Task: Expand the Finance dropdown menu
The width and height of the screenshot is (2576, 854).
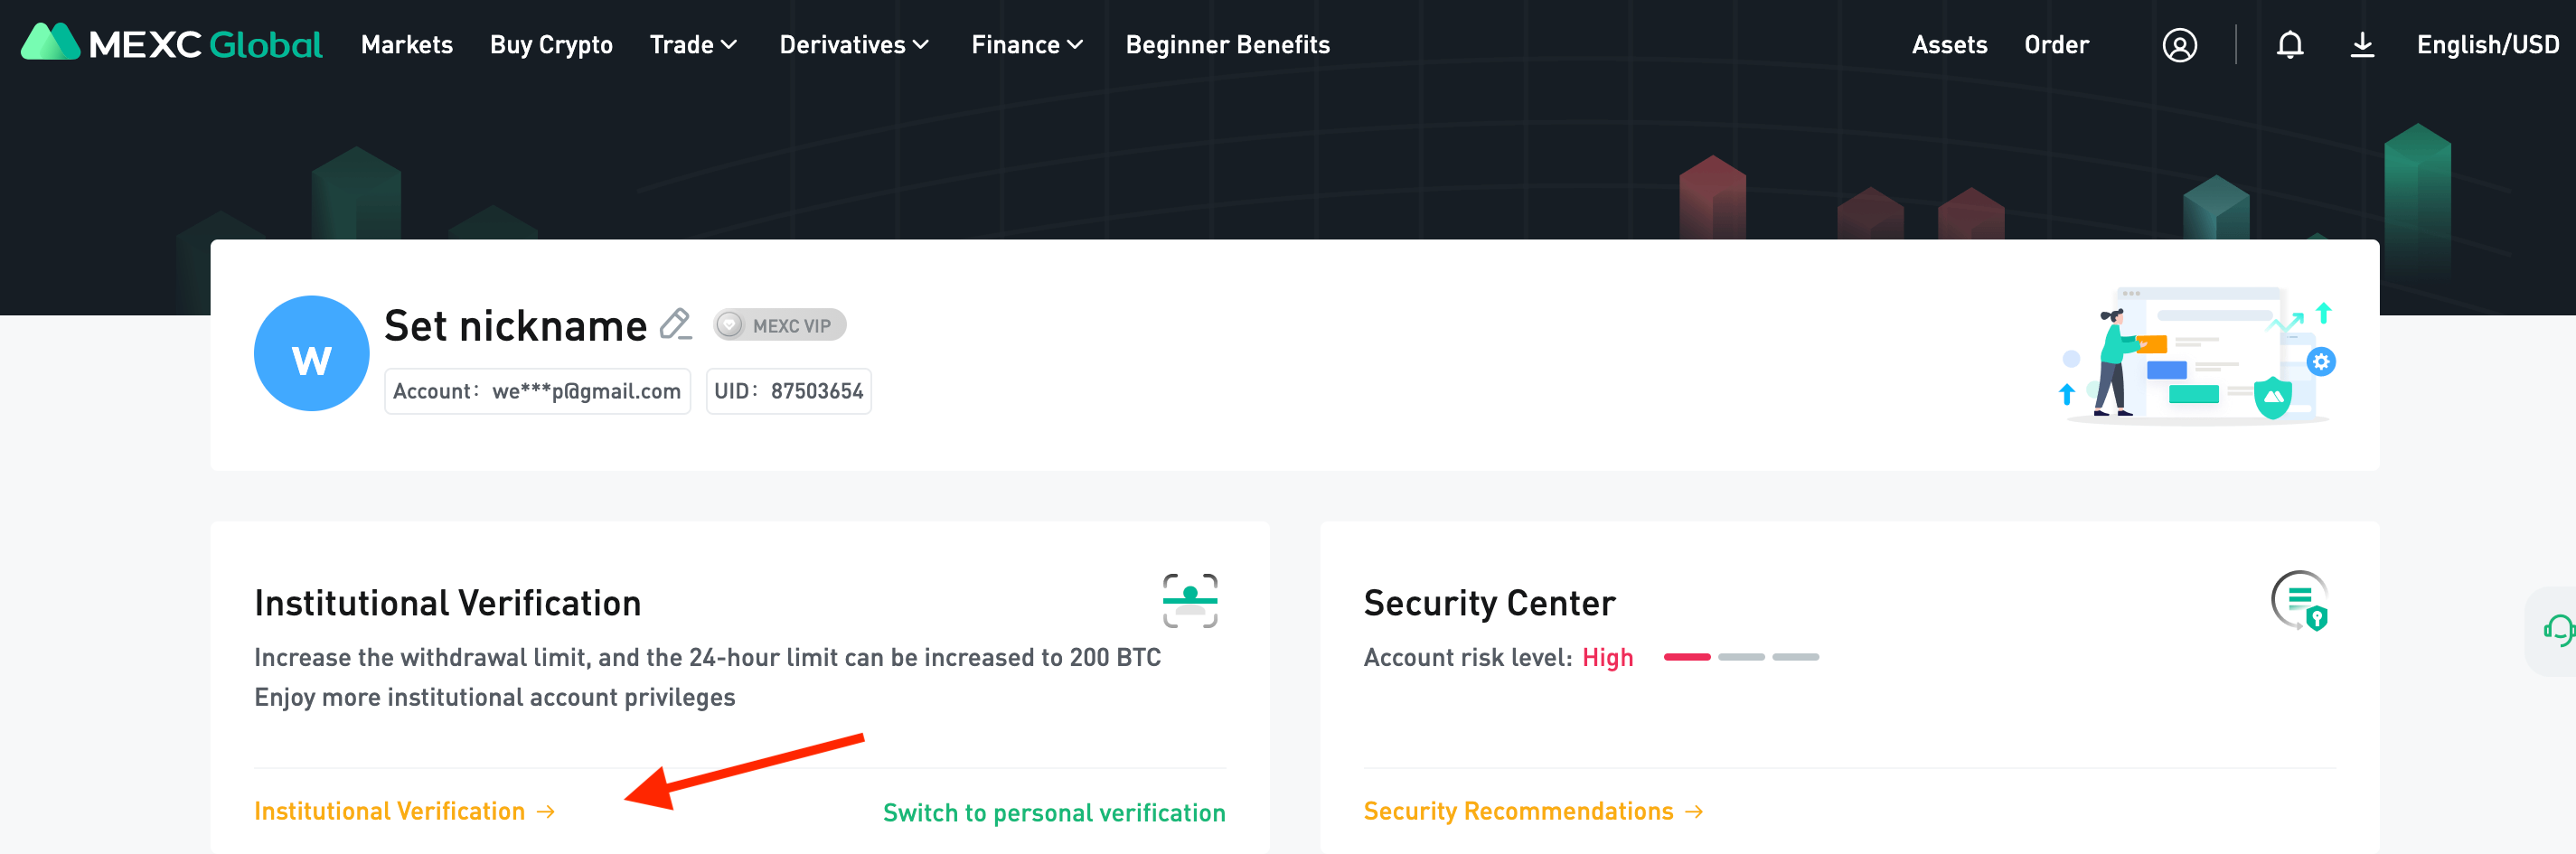Action: point(1027,45)
